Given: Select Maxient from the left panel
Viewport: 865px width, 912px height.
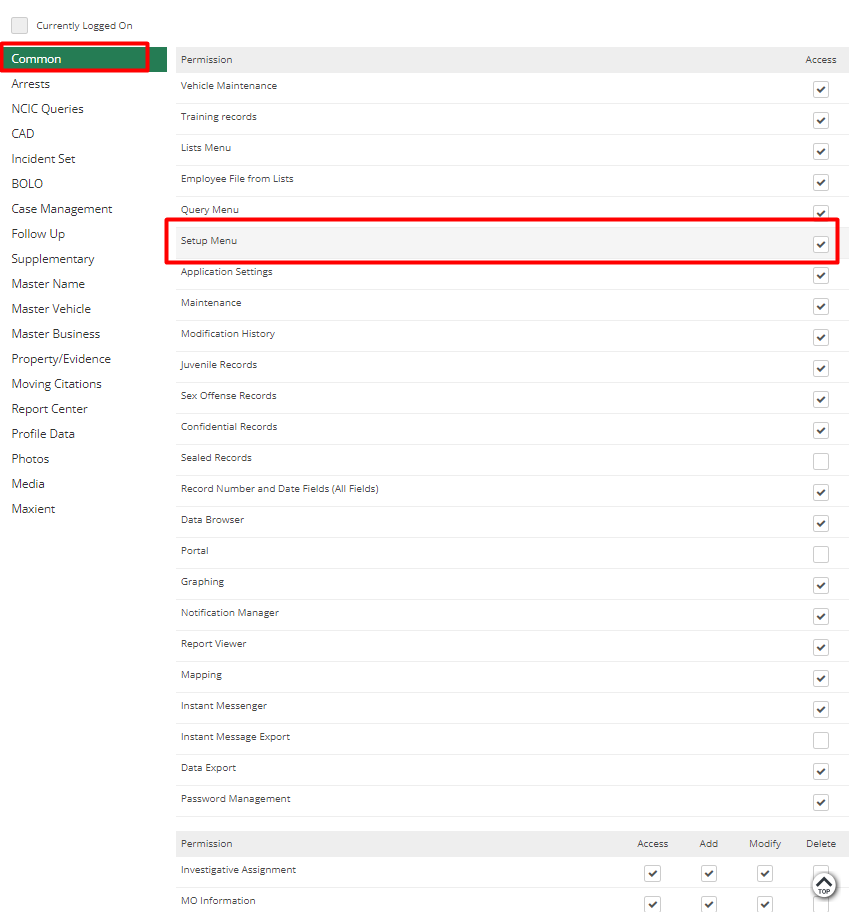Looking at the screenshot, I should coord(33,508).
